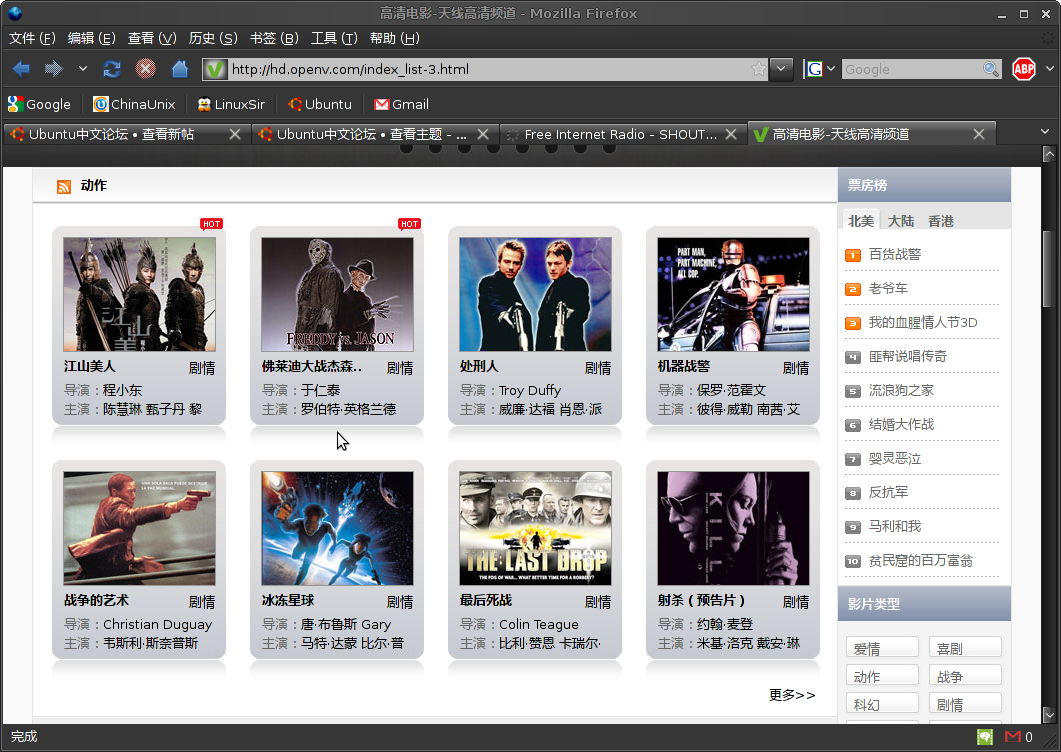Focus the Google search field
1061x752 pixels.
(911, 69)
